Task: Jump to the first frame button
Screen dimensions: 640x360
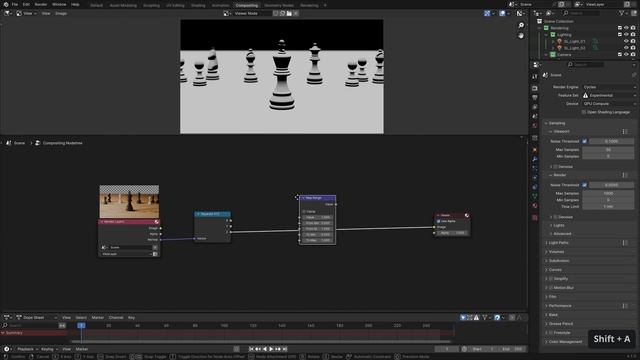Action: tap(251, 349)
